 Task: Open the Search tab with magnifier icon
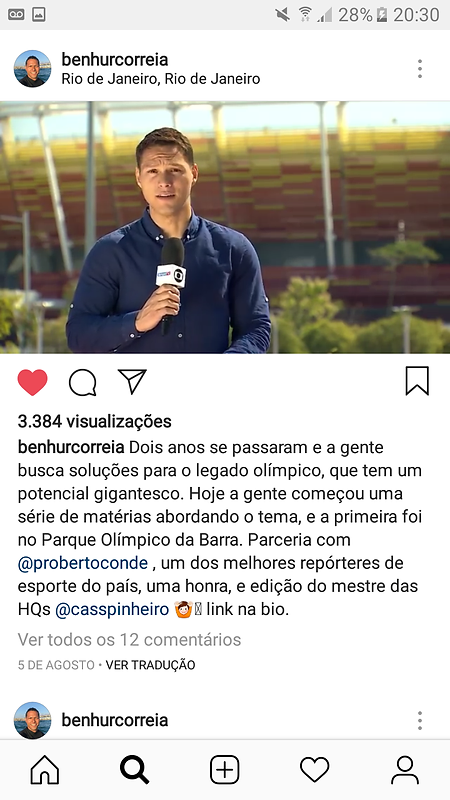click(x=135, y=770)
